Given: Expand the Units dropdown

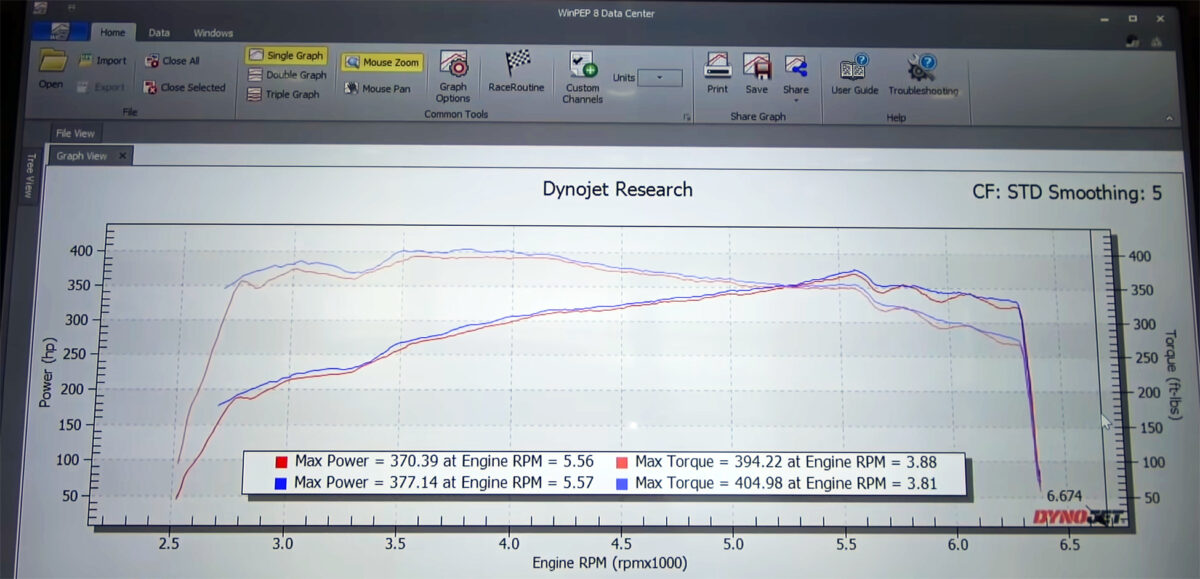Looking at the screenshot, I should tap(660, 77).
